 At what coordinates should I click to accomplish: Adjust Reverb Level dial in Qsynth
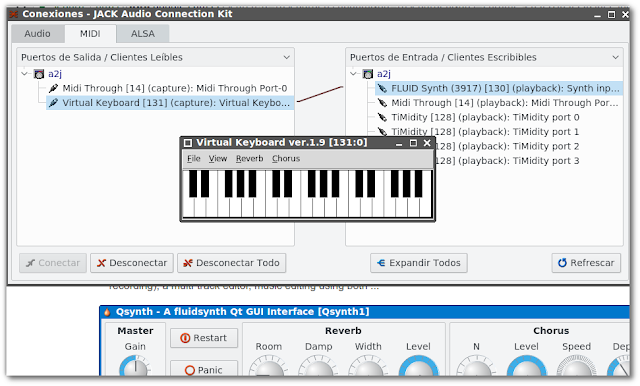pos(418,366)
